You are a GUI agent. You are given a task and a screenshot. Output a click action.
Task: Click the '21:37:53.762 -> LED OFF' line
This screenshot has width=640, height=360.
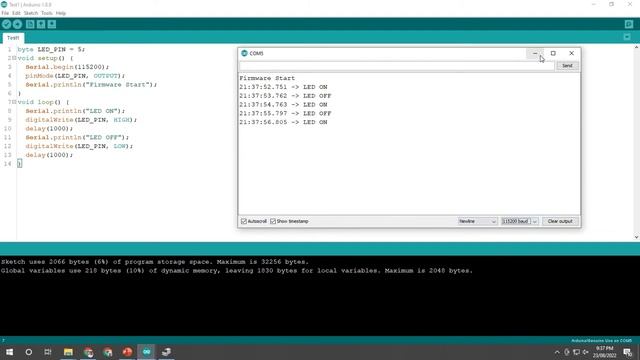tap(285, 96)
